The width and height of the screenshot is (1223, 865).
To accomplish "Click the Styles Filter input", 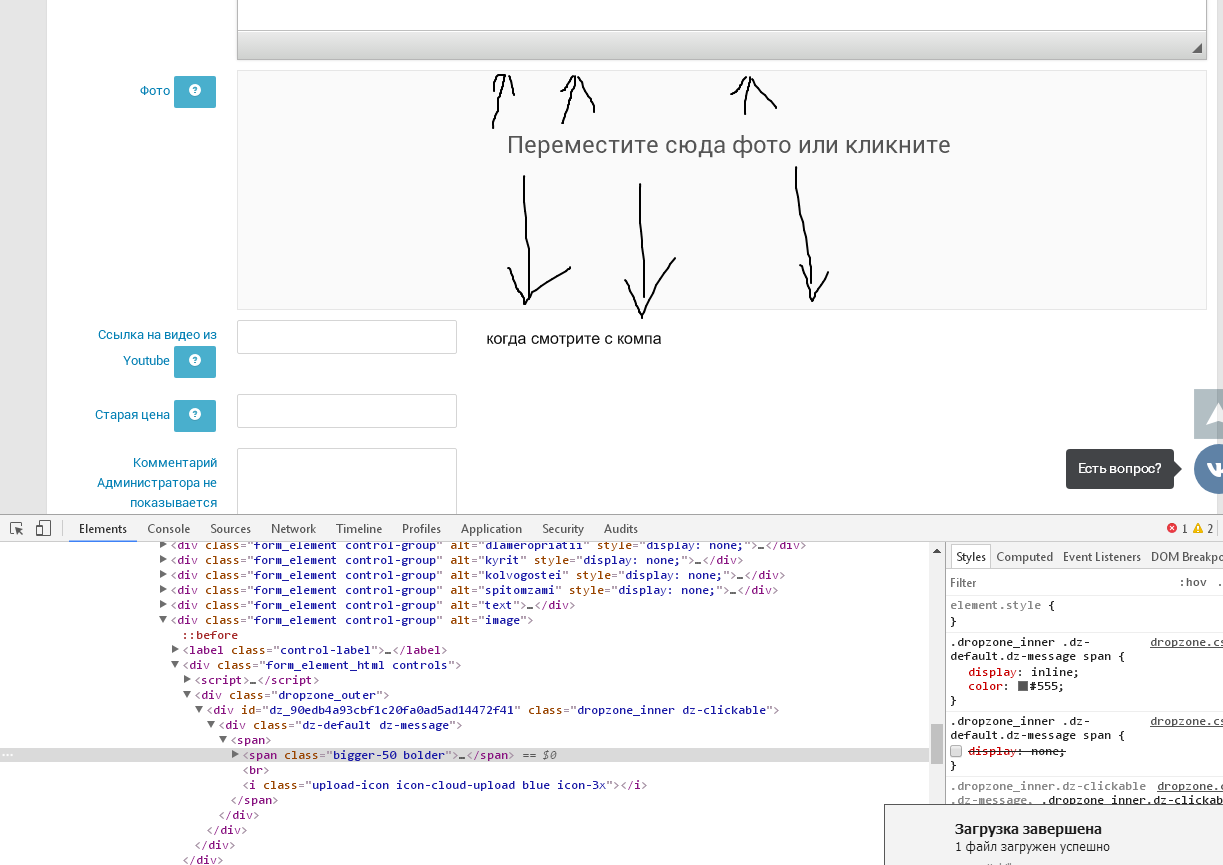I will (1060, 582).
